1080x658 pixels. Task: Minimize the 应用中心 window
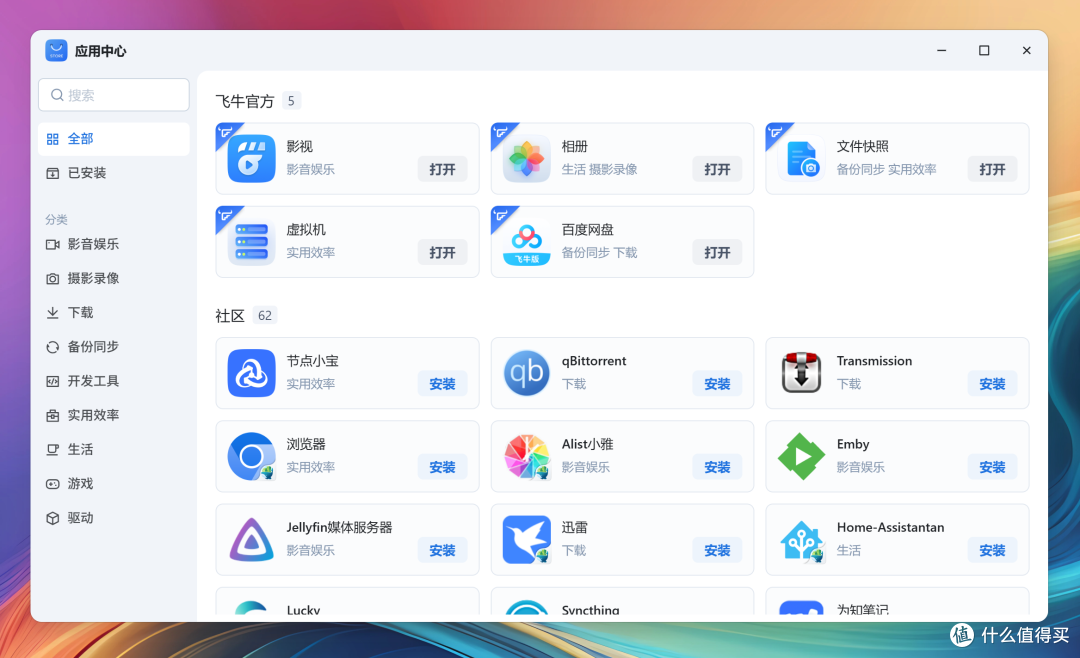pyautogui.click(x=942, y=50)
